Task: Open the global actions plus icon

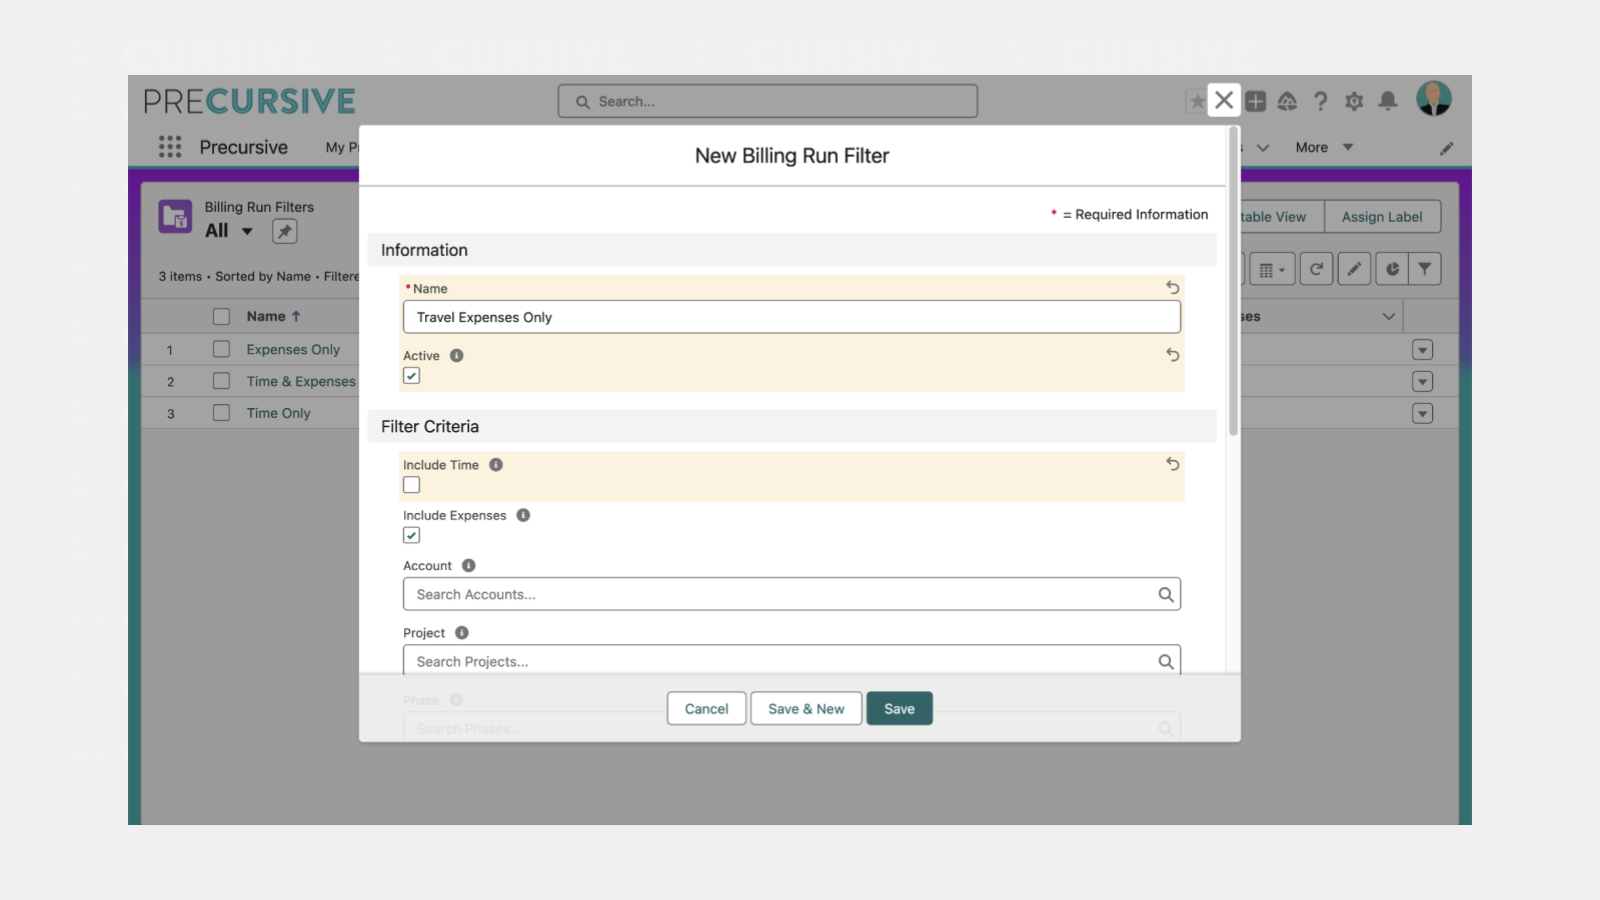Action: [1256, 101]
